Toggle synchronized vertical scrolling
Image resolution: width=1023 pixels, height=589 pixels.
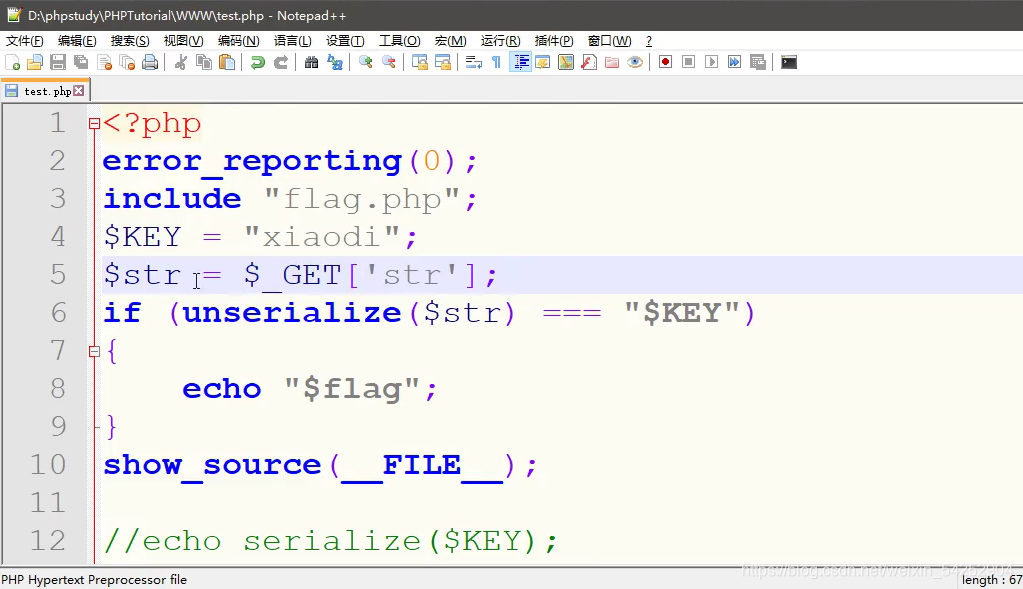(x=420, y=62)
